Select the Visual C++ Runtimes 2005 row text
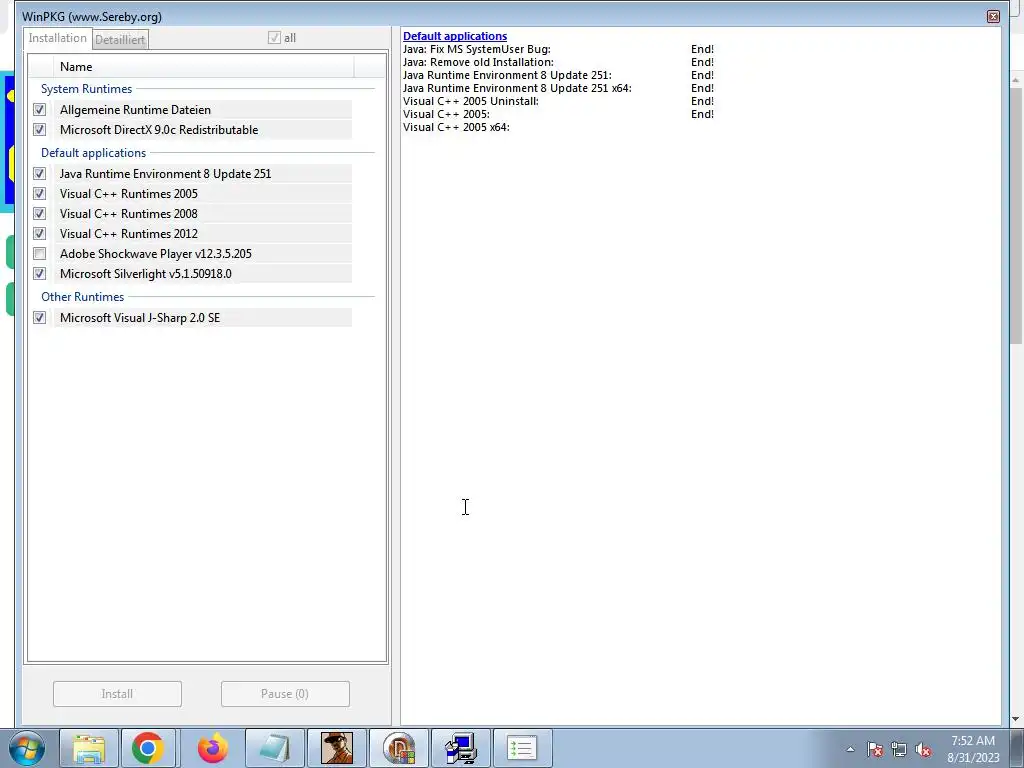Viewport: 1024px width, 768px height. [129, 194]
